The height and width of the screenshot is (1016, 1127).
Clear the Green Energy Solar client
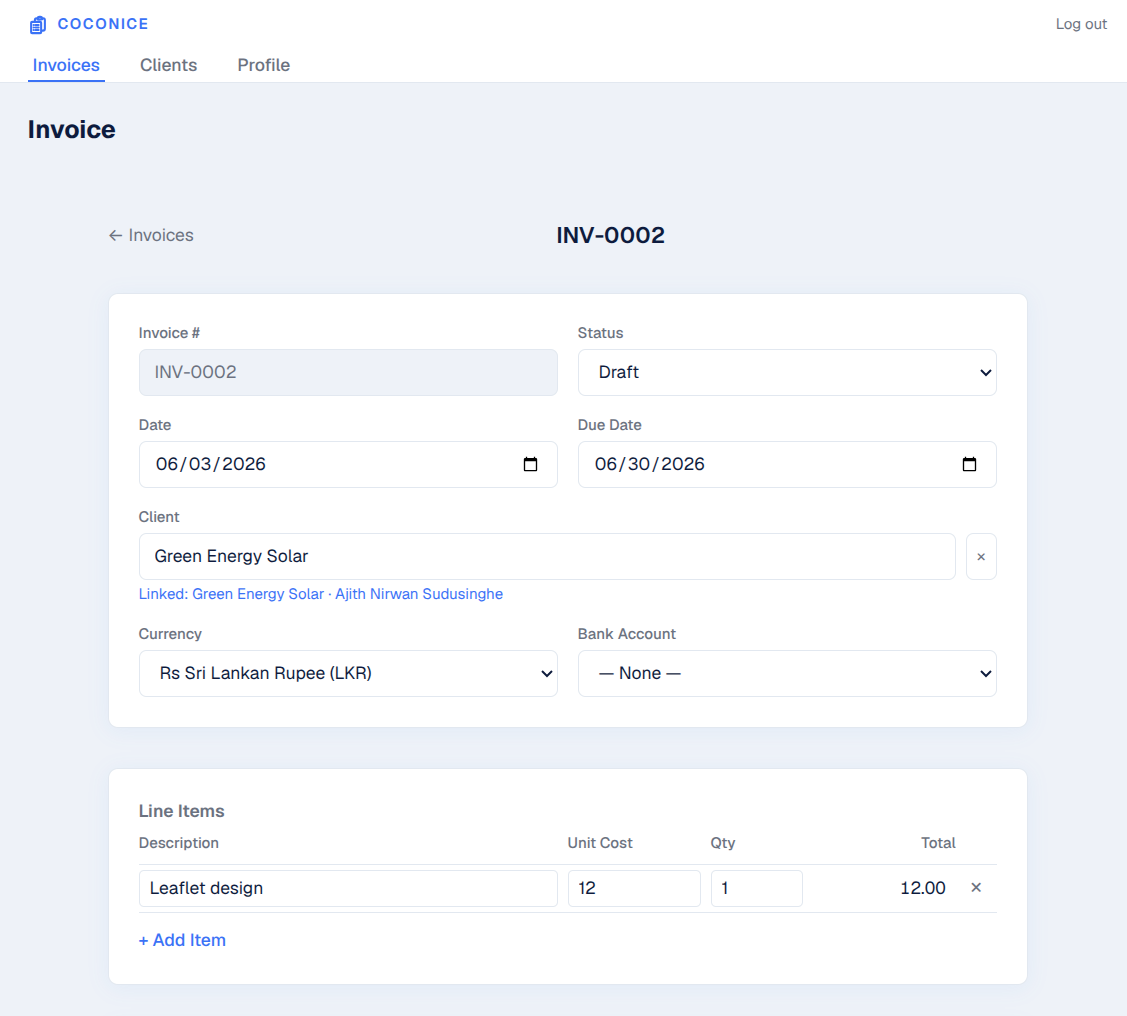click(x=981, y=557)
